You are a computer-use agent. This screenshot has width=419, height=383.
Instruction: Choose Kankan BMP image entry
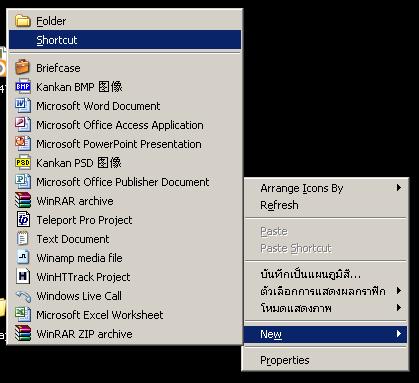pos(125,87)
